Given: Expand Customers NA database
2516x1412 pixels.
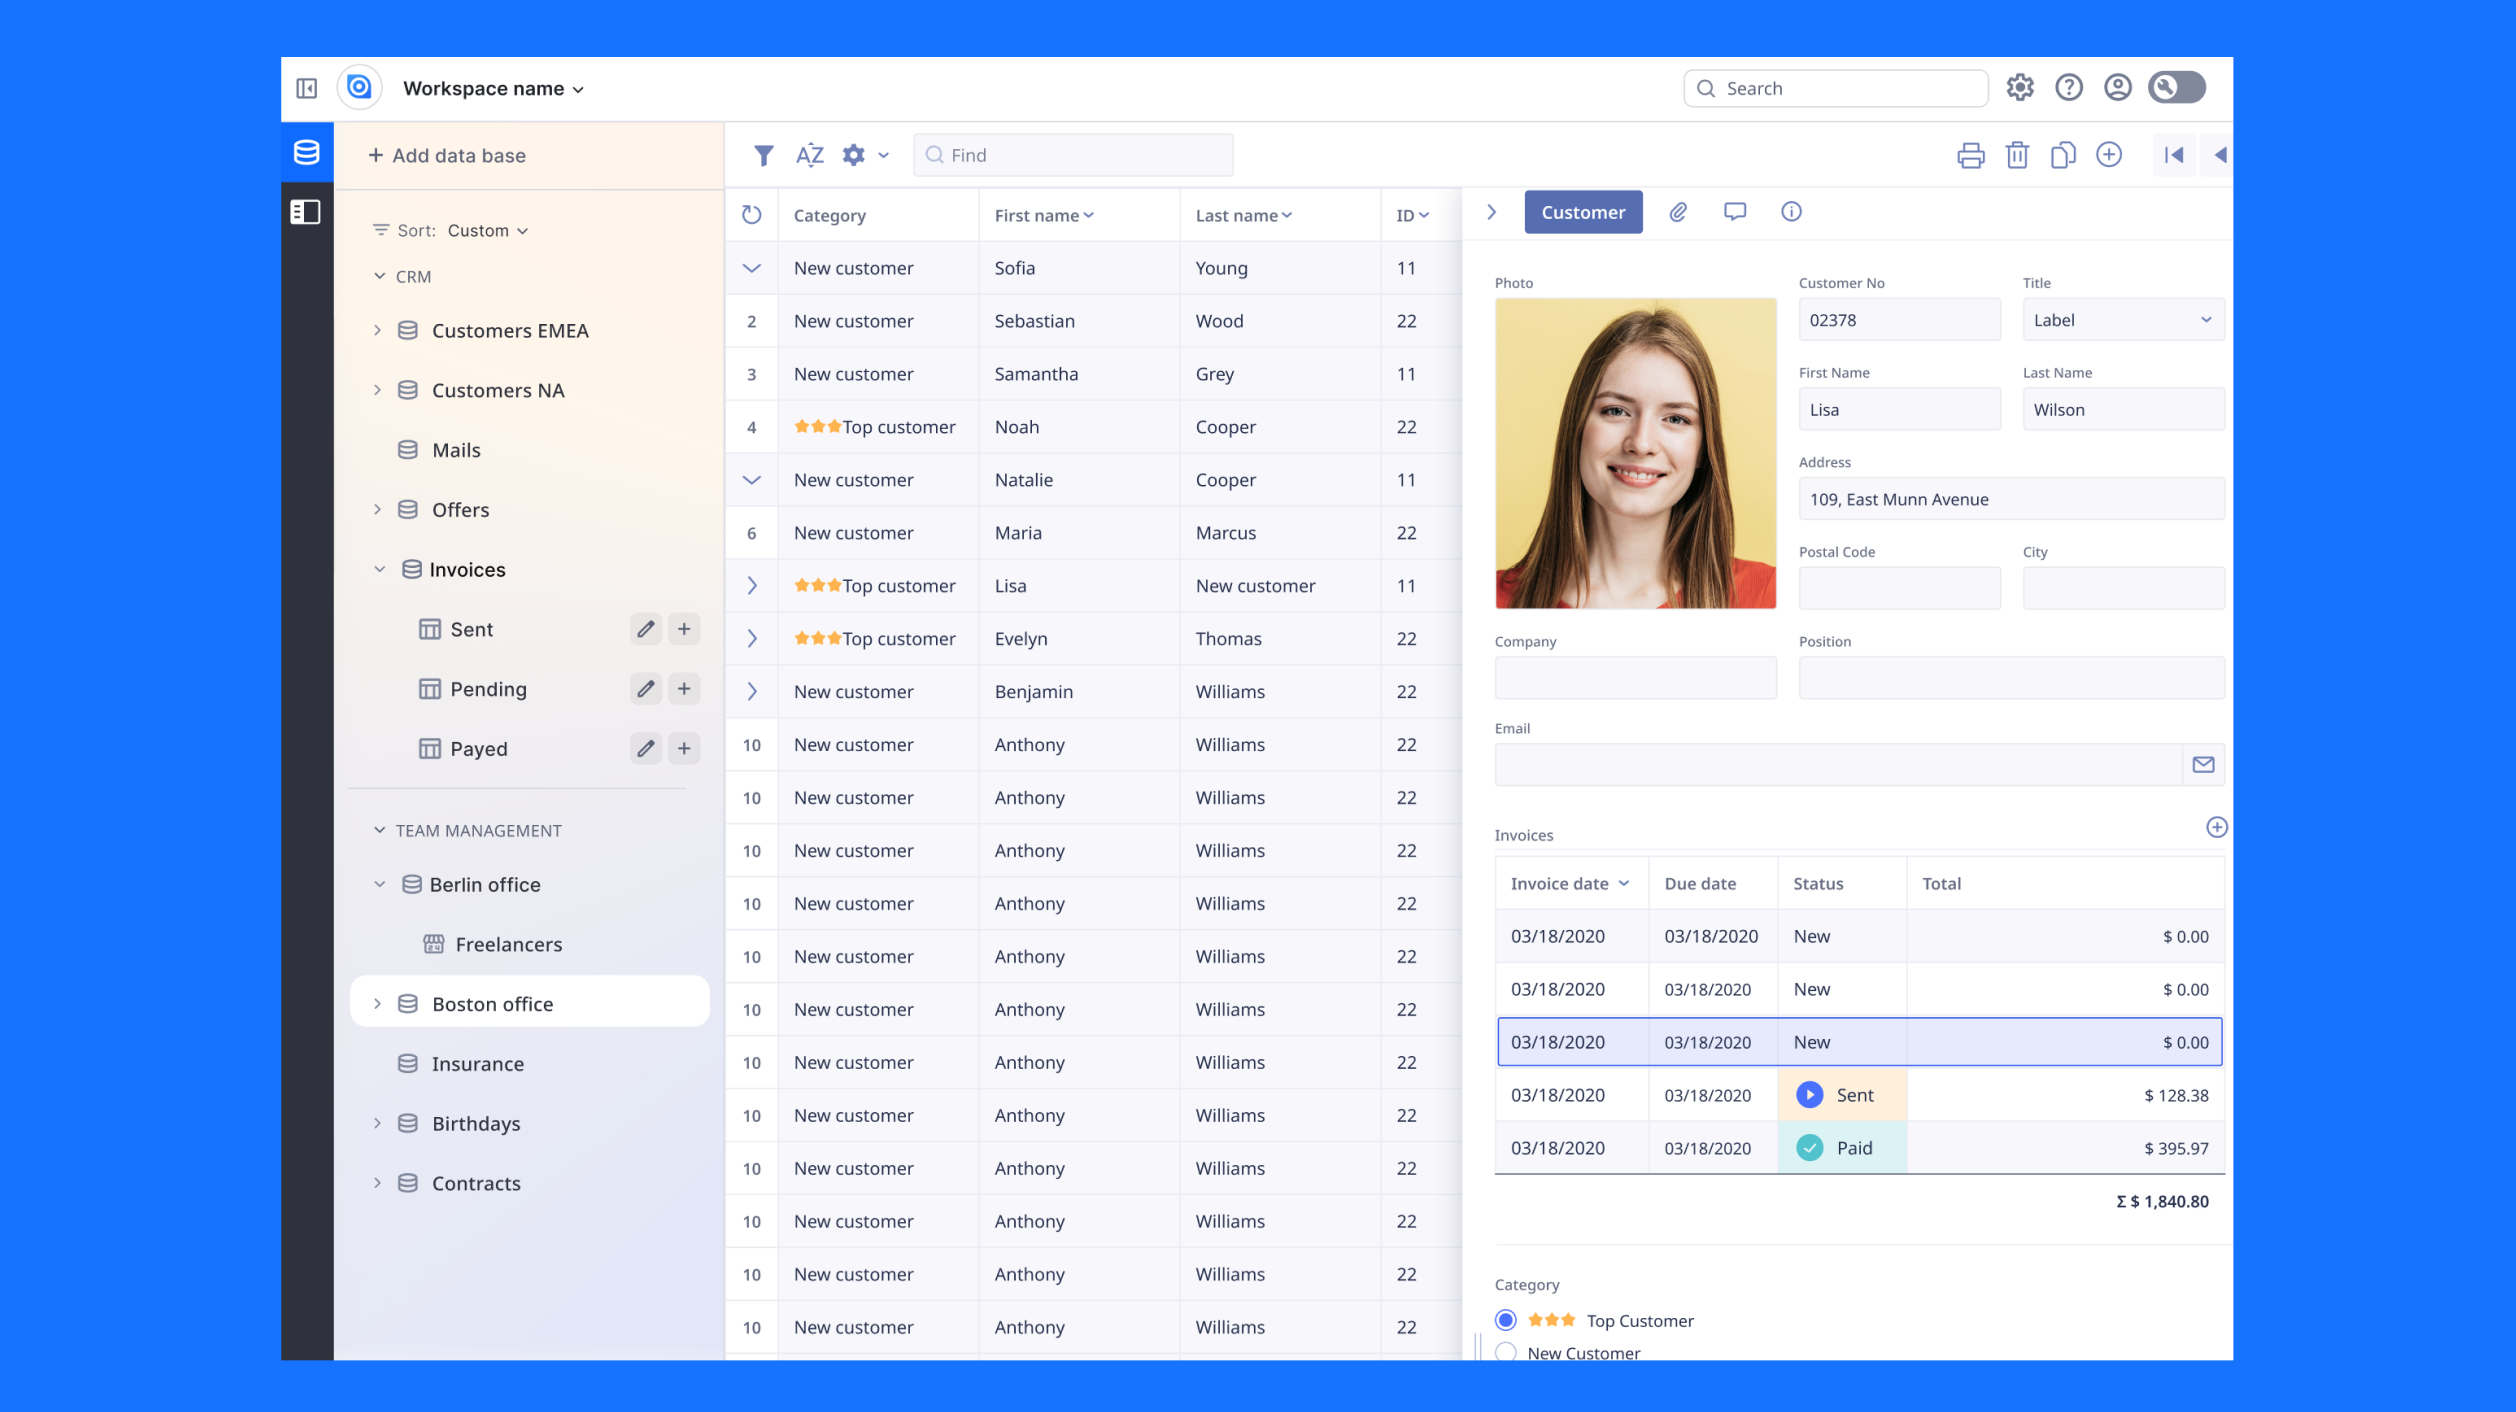Looking at the screenshot, I should click(377, 390).
